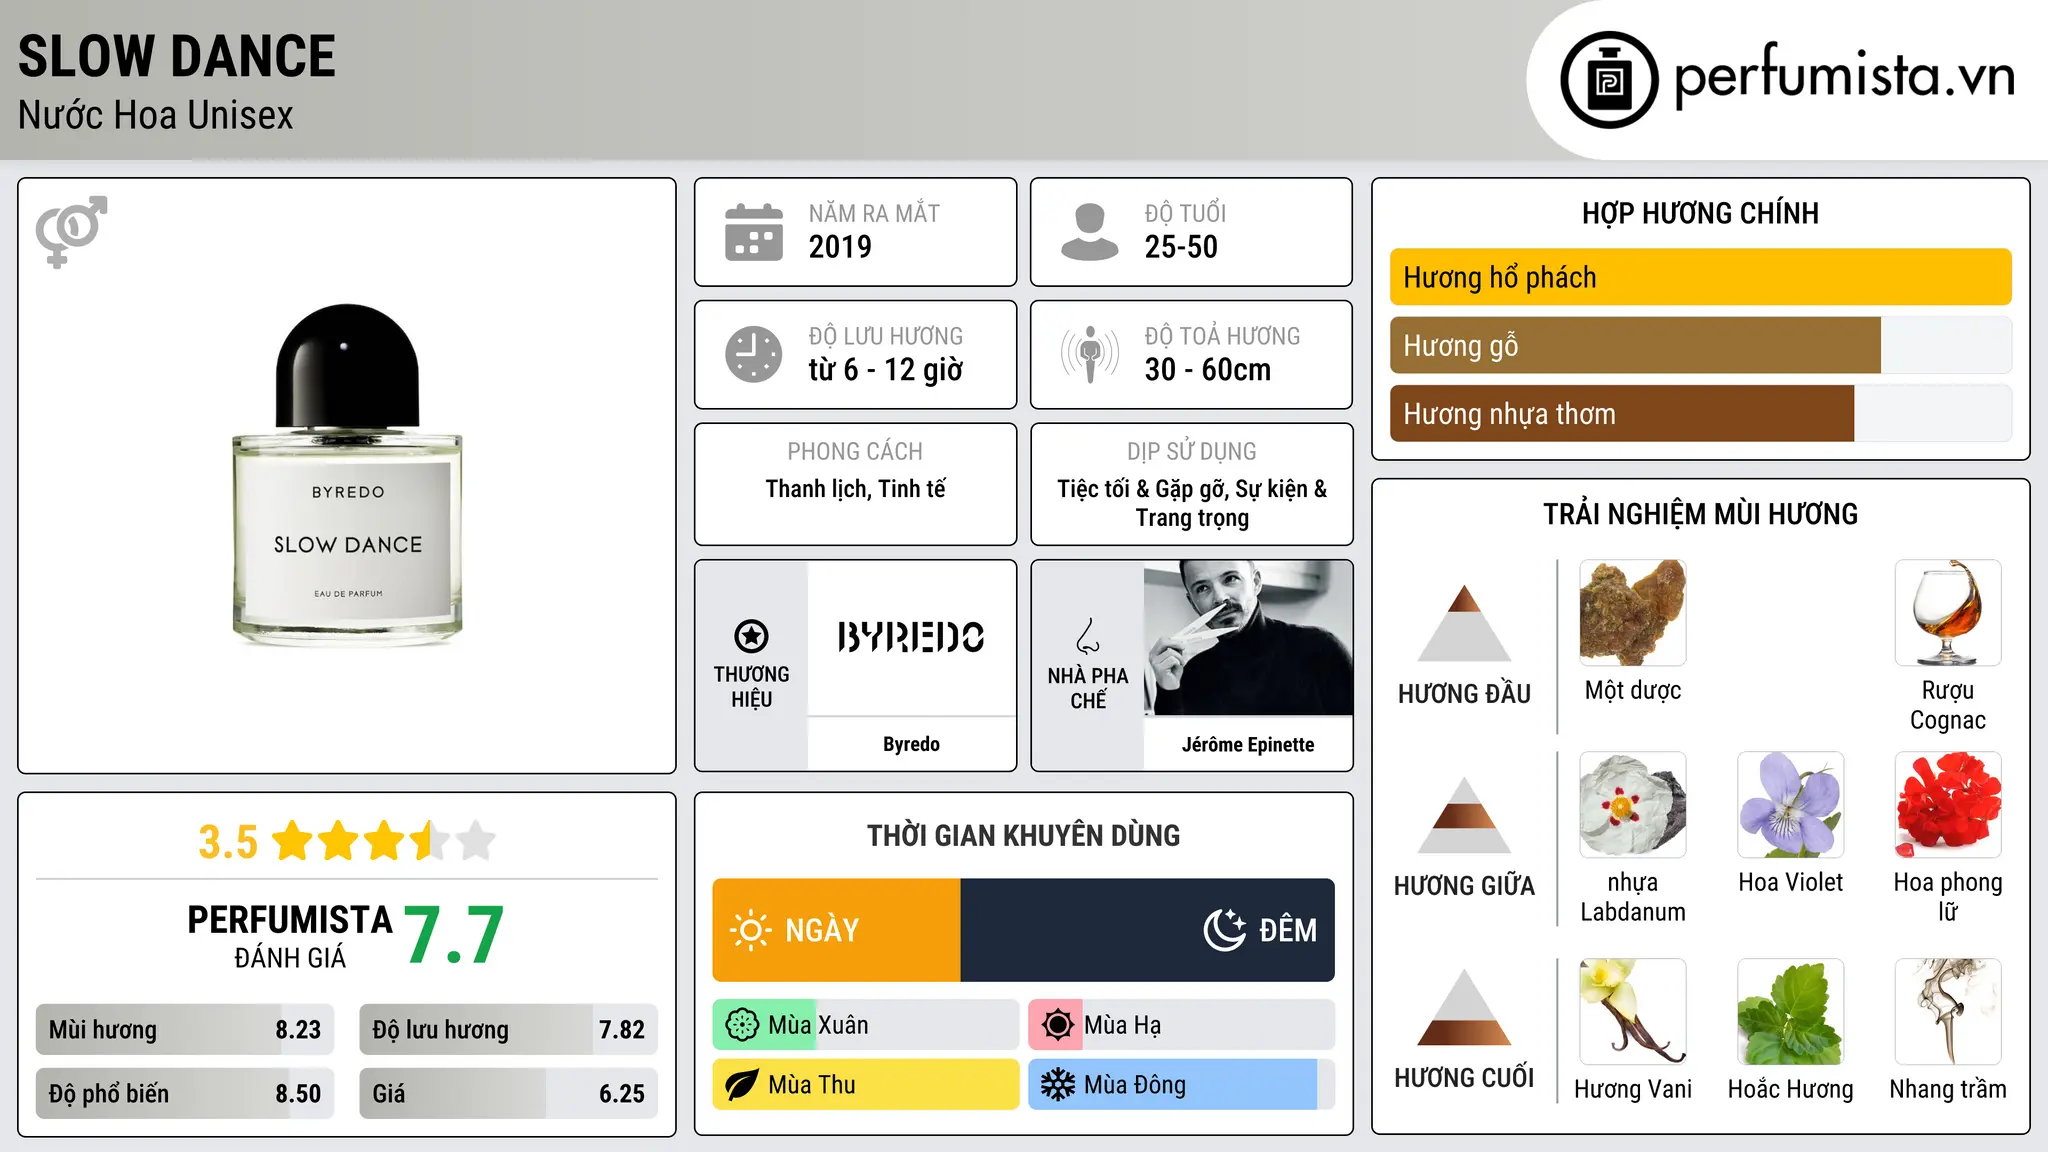2048x1152 pixels.
Task: Click the sillage icon beside Độ toả hương
Action: [x=1090, y=354]
